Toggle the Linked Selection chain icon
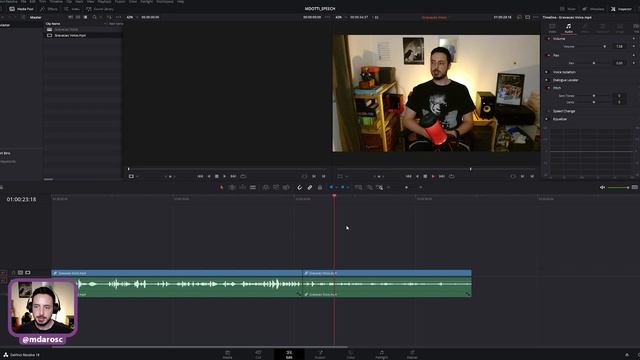Image resolution: width=640 pixels, height=360 pixels. coord(310,187)
